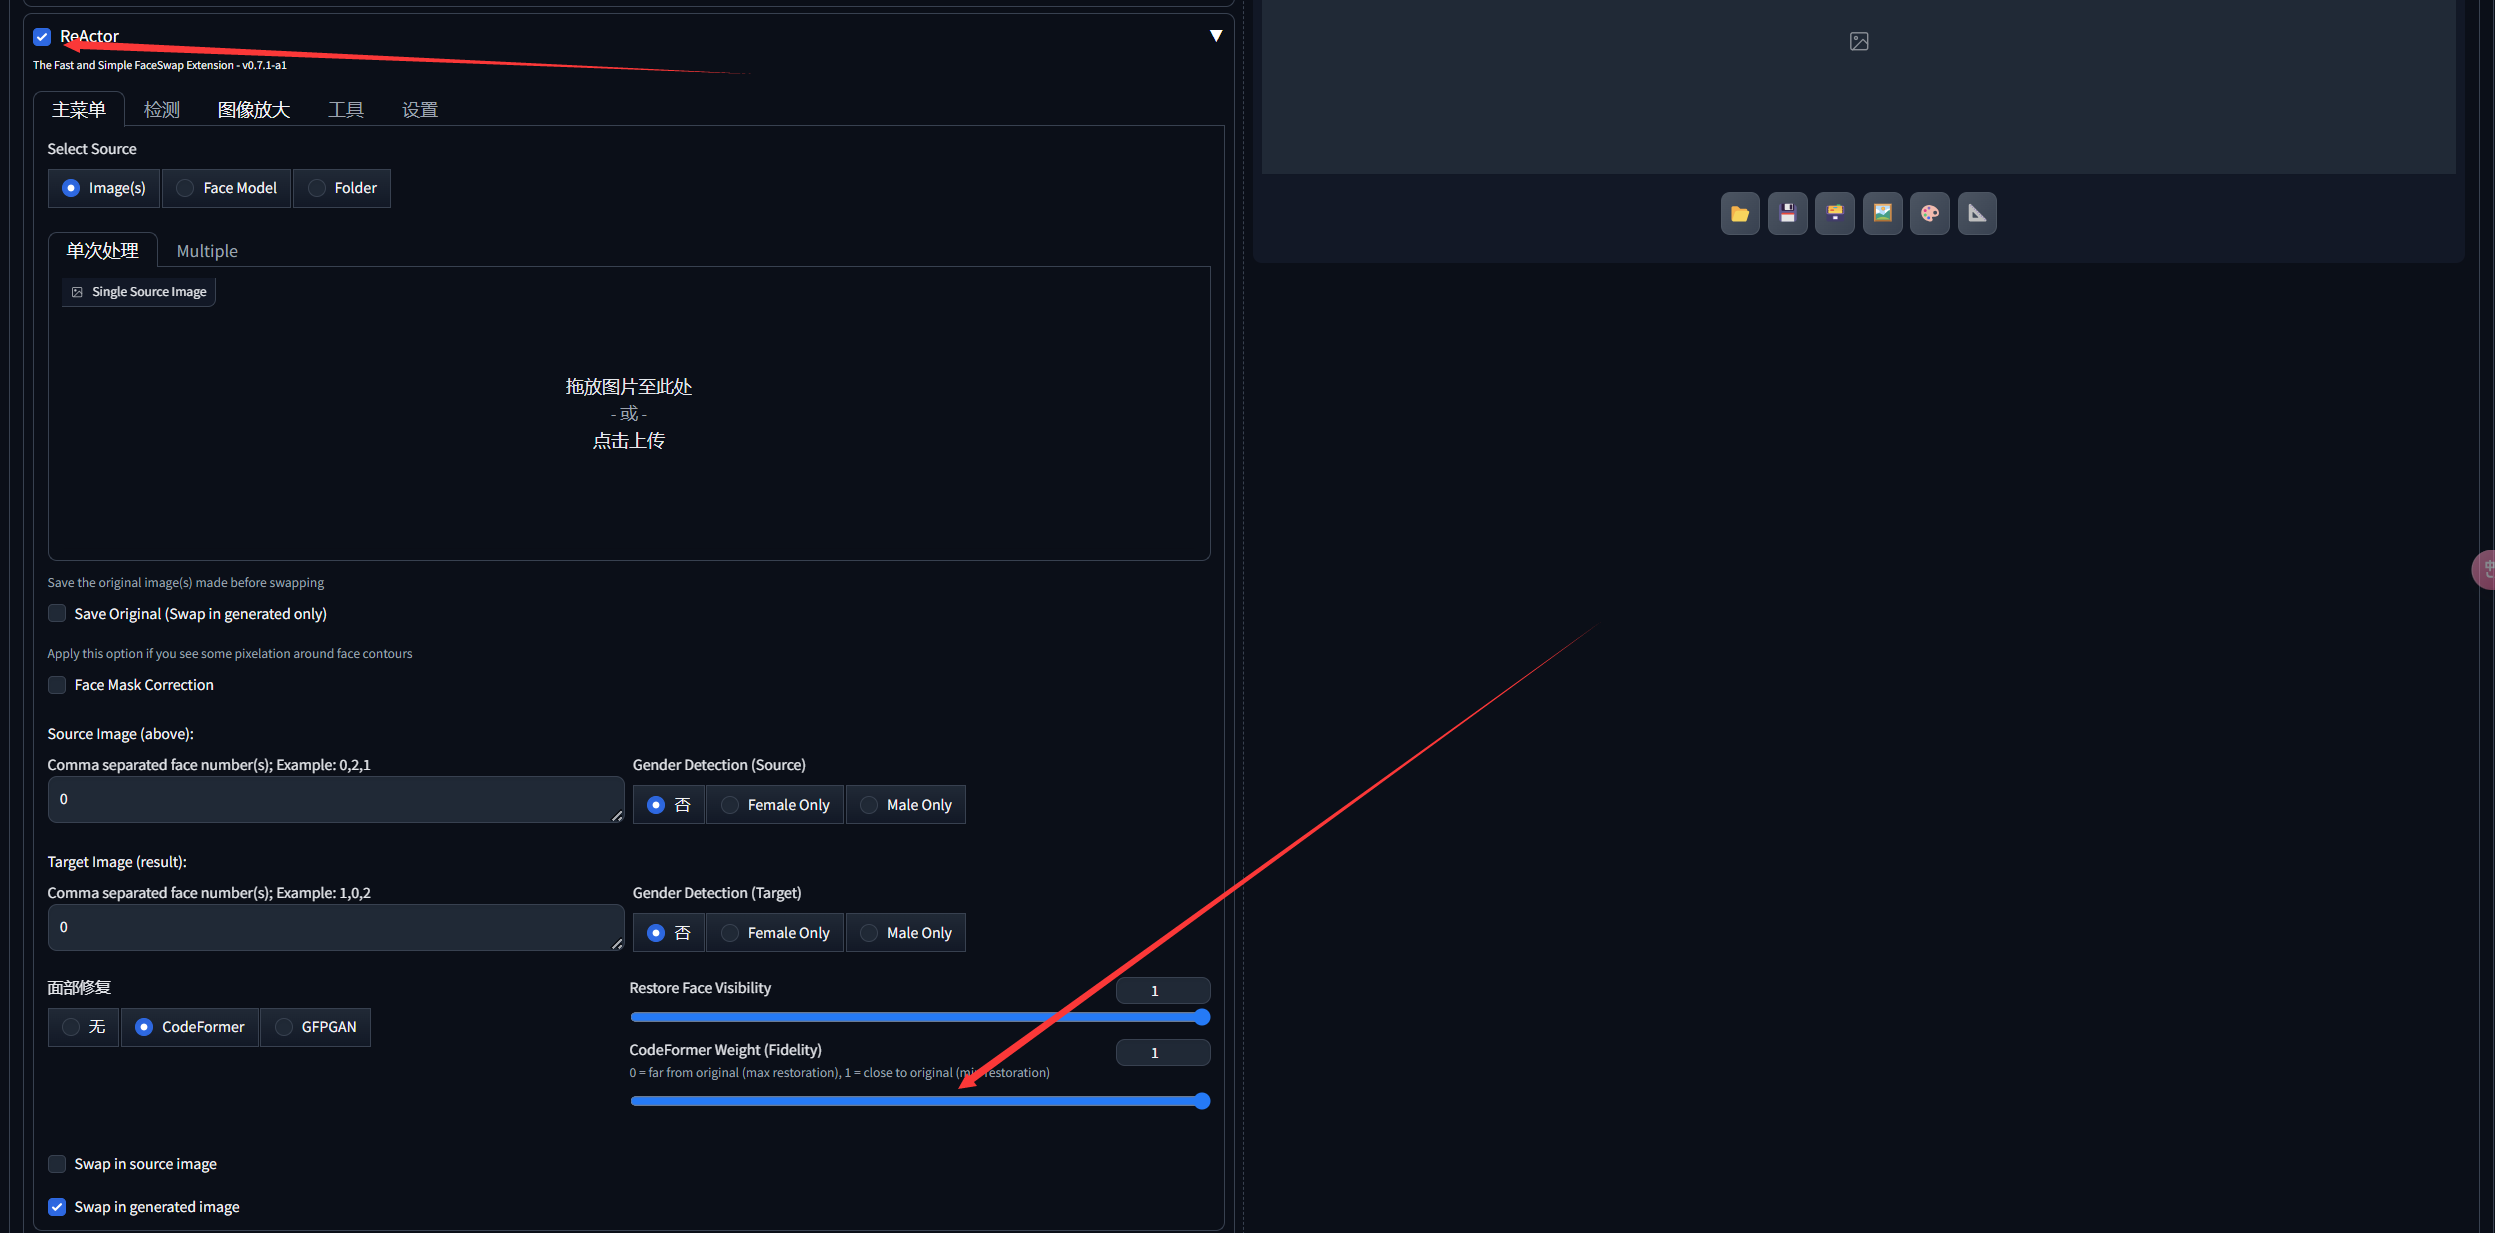Open the Multiple tab

click(207, 251)
